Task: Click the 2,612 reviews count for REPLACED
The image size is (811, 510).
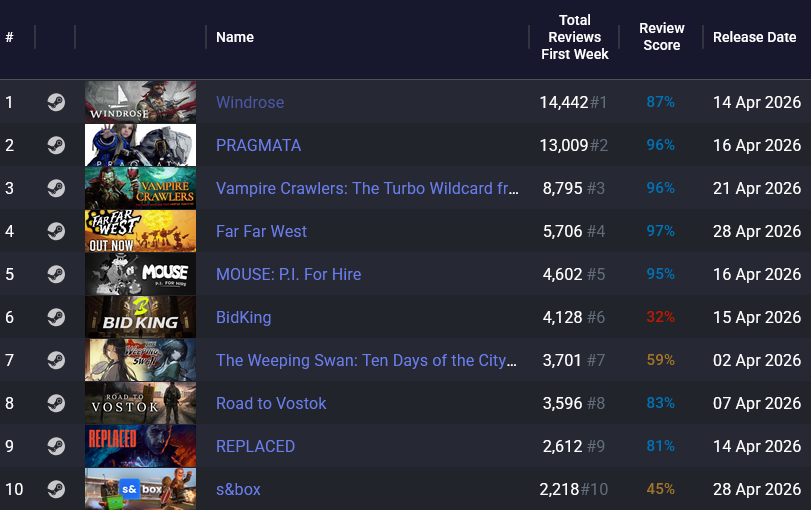Action: click(563, 446)
